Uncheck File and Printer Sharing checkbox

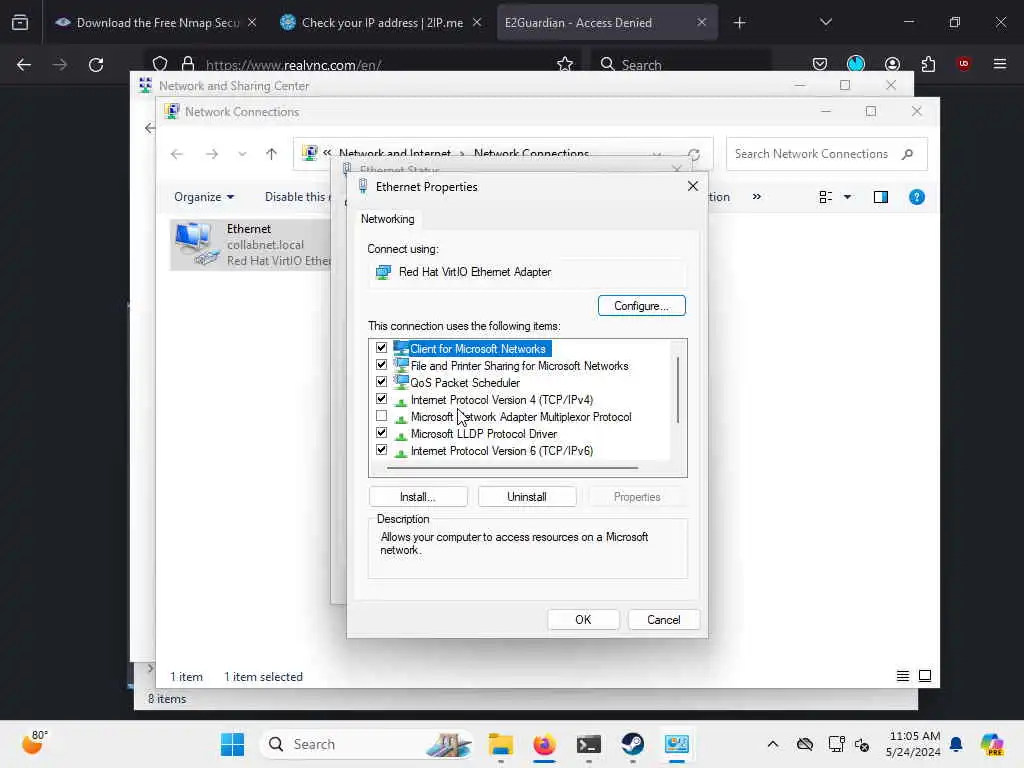tap(381, 365)
